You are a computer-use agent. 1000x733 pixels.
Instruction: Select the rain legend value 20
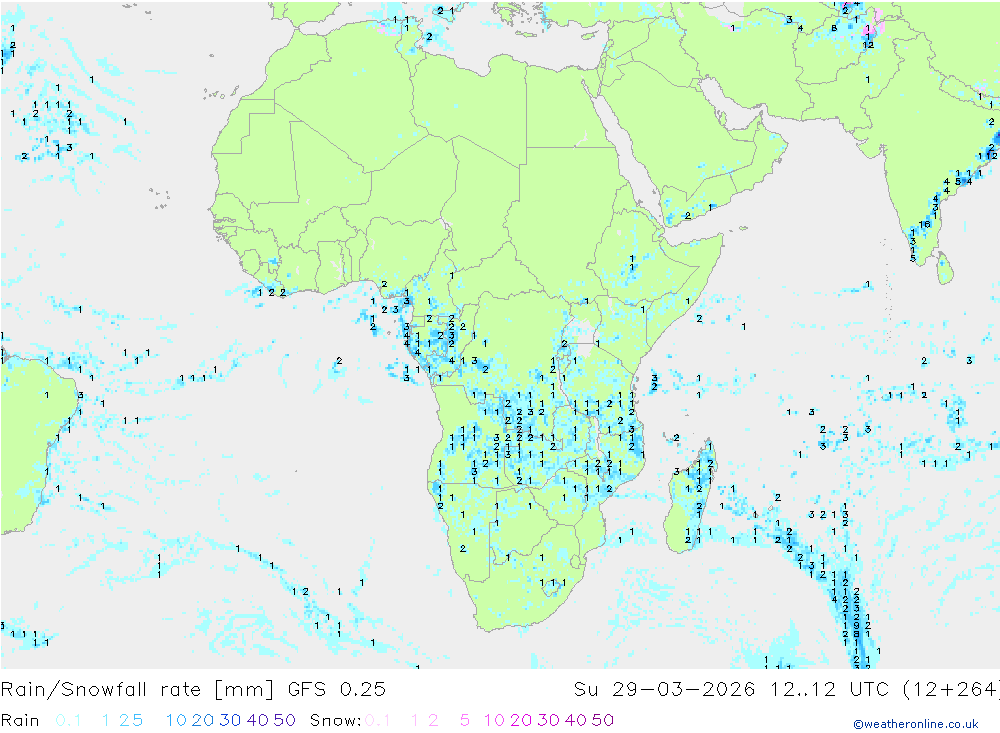click(x=203, y=720)
